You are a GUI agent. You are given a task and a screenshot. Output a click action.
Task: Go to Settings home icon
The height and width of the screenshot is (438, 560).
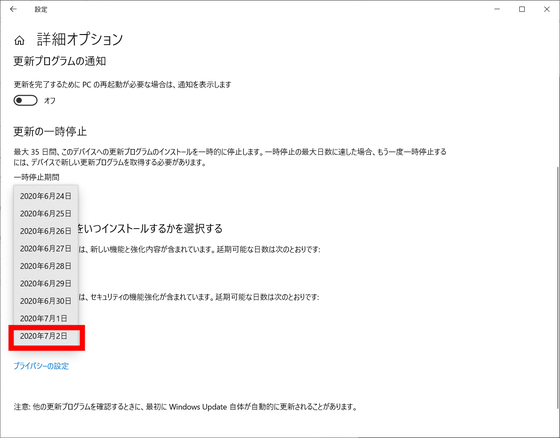pos(19,40)
